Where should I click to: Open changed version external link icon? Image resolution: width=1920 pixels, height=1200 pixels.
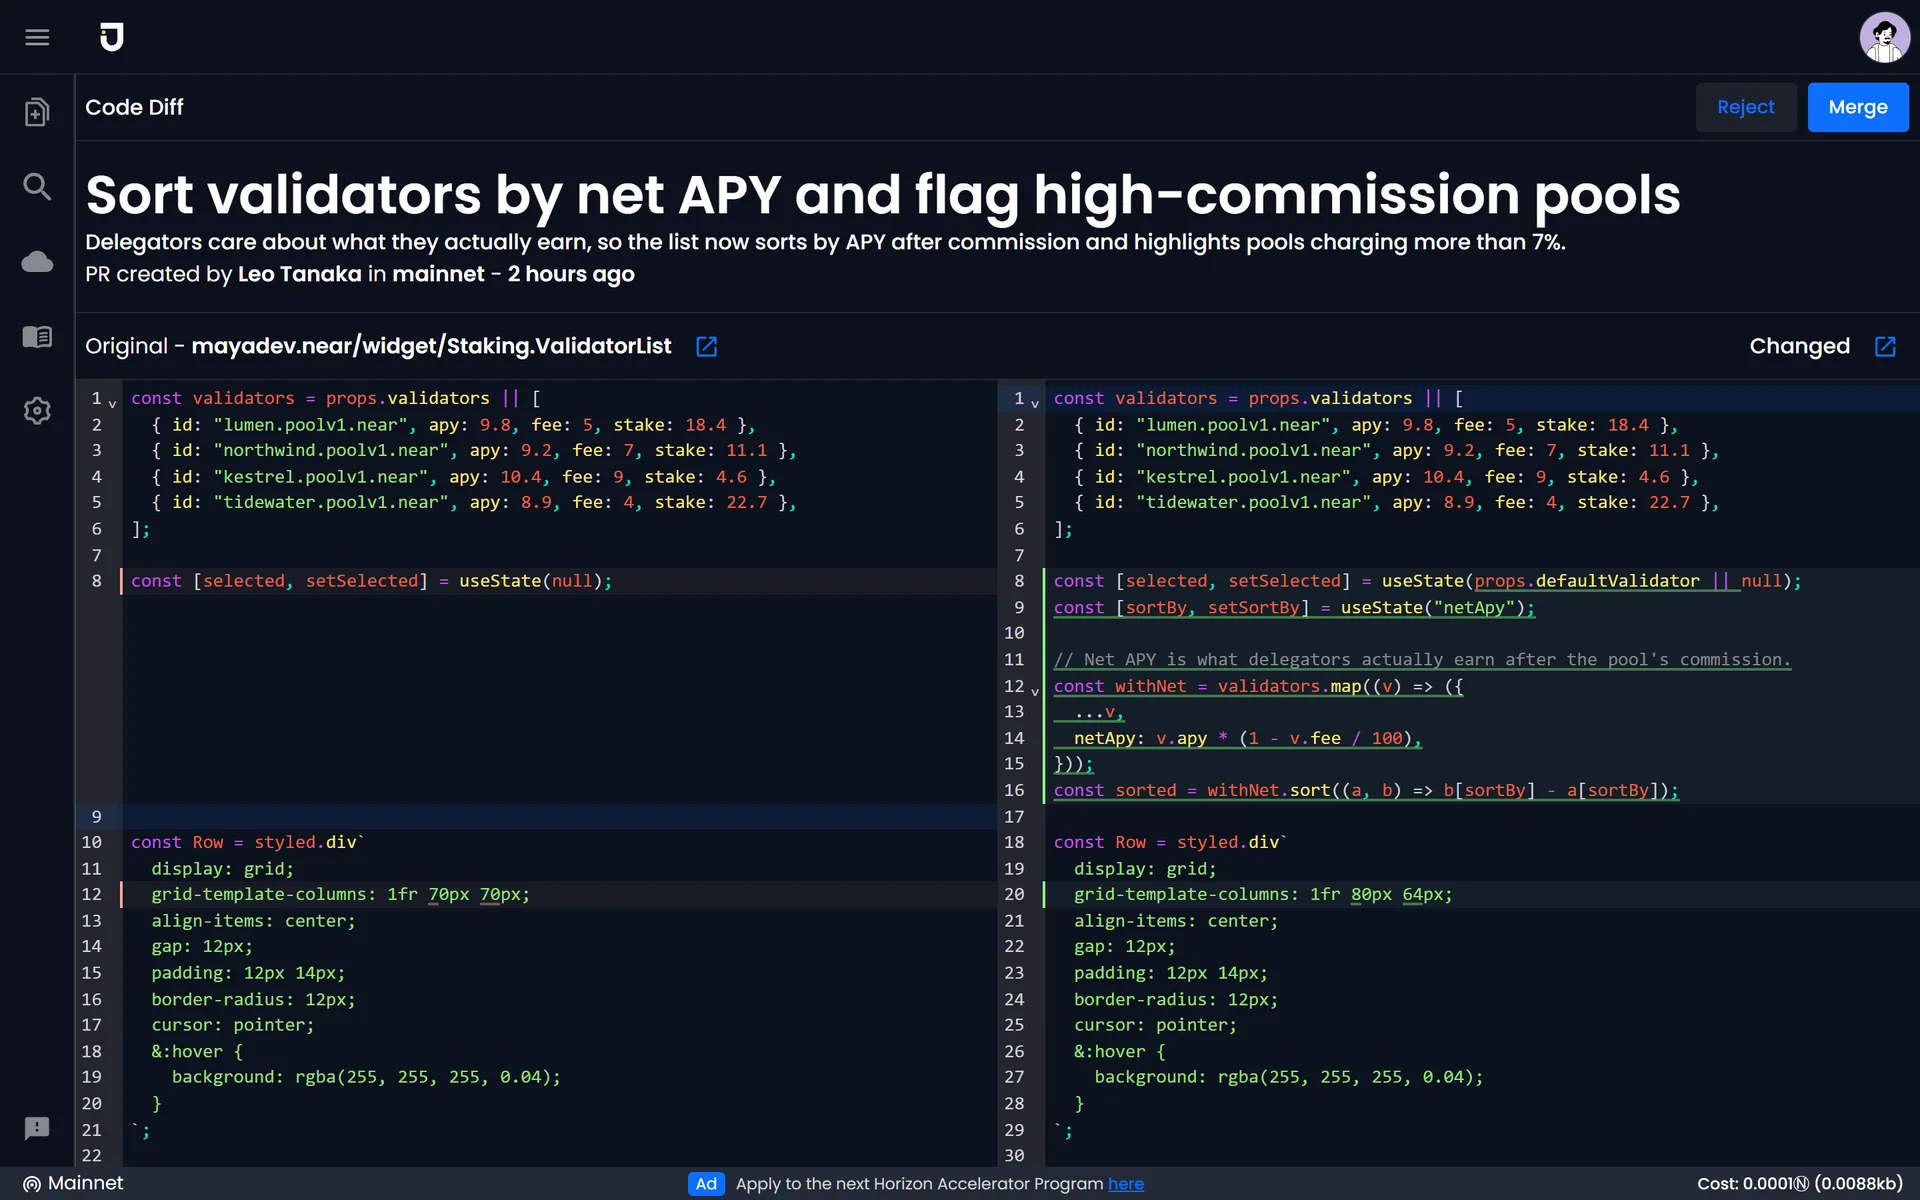[1885, 346]
